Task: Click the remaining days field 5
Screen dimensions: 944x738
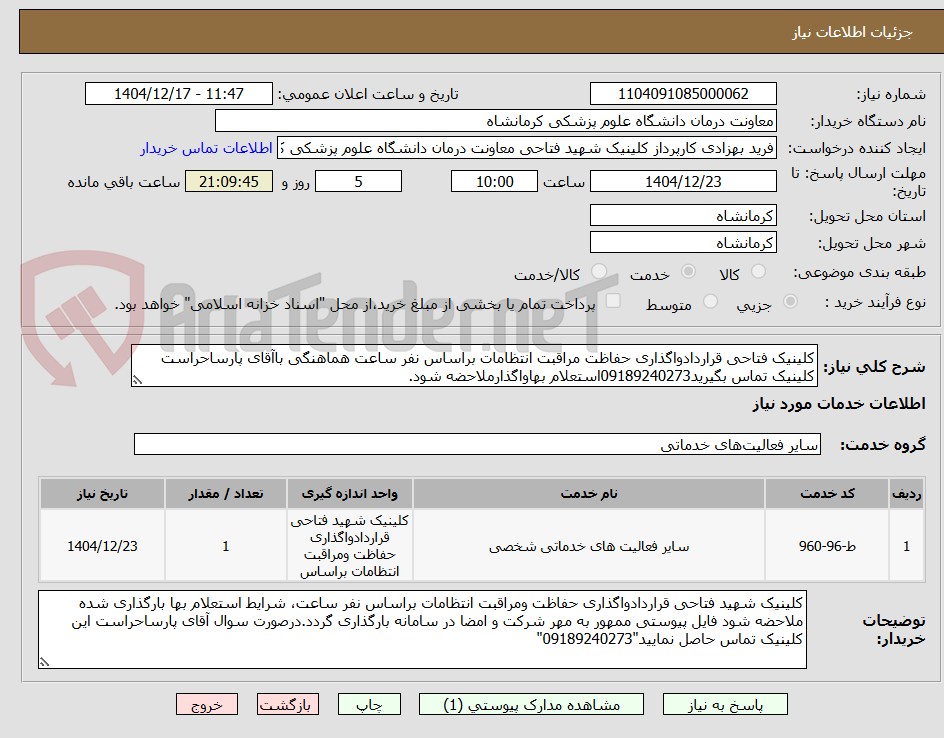Action: (x=358, y=181)
